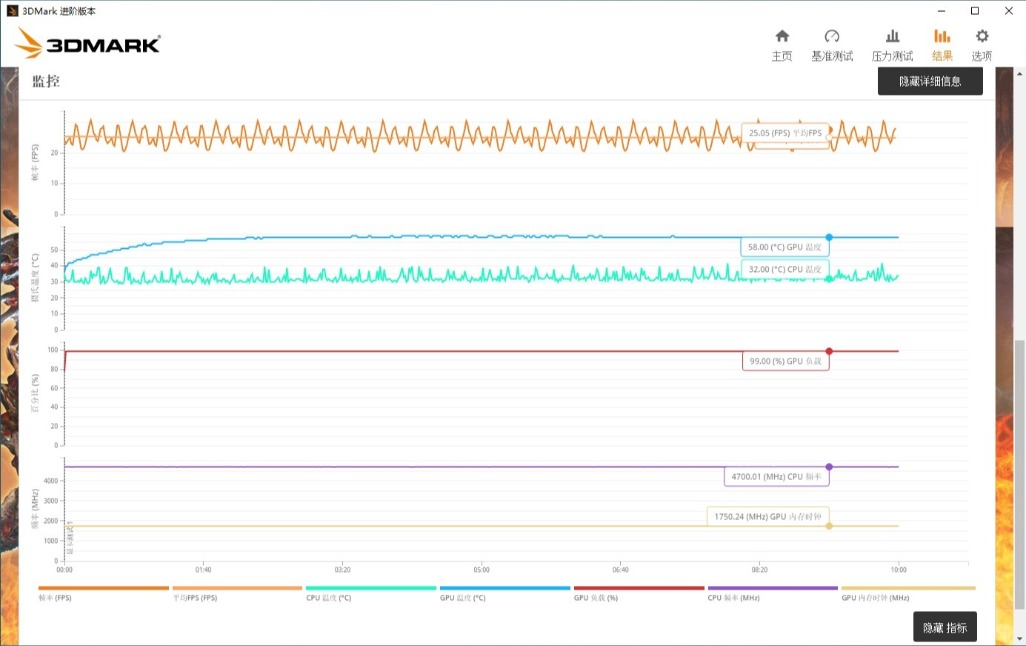Click the CPU 频率 purple legend swatch
1026x646 pixels.
773,588
